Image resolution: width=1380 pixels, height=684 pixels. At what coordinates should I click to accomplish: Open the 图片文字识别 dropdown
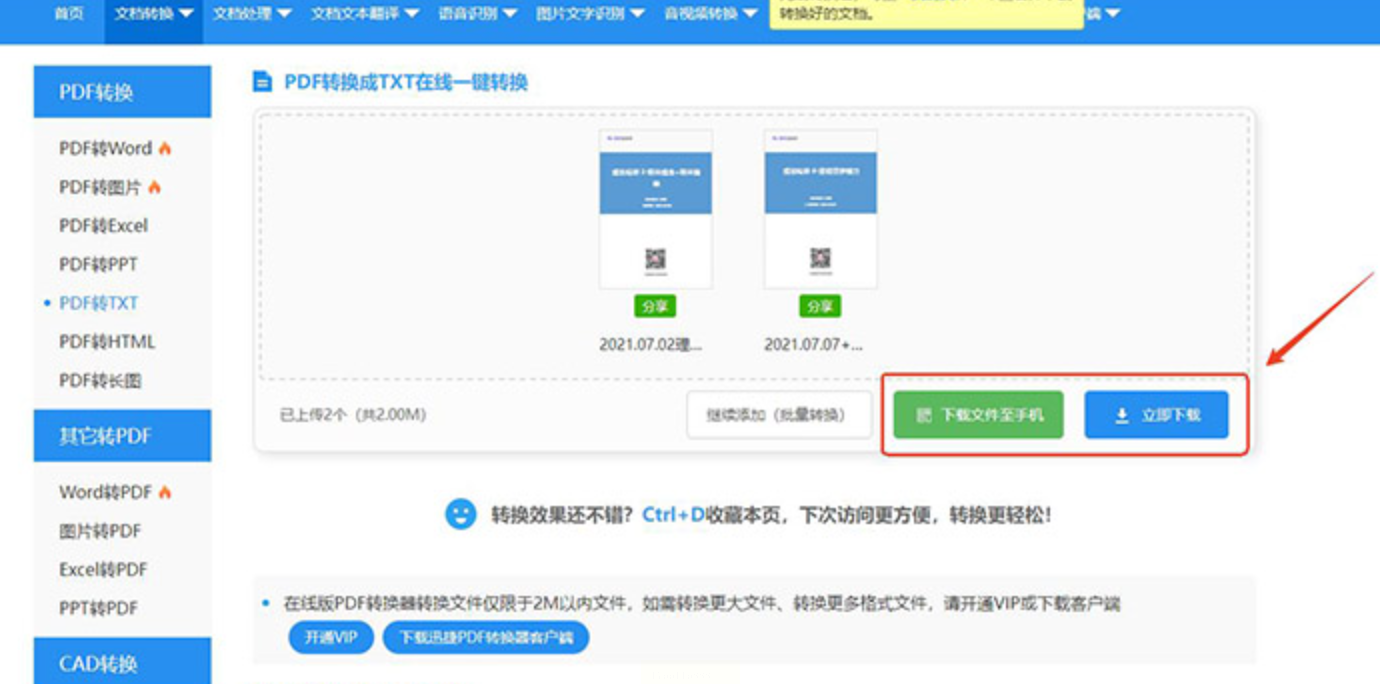(590, 14)
